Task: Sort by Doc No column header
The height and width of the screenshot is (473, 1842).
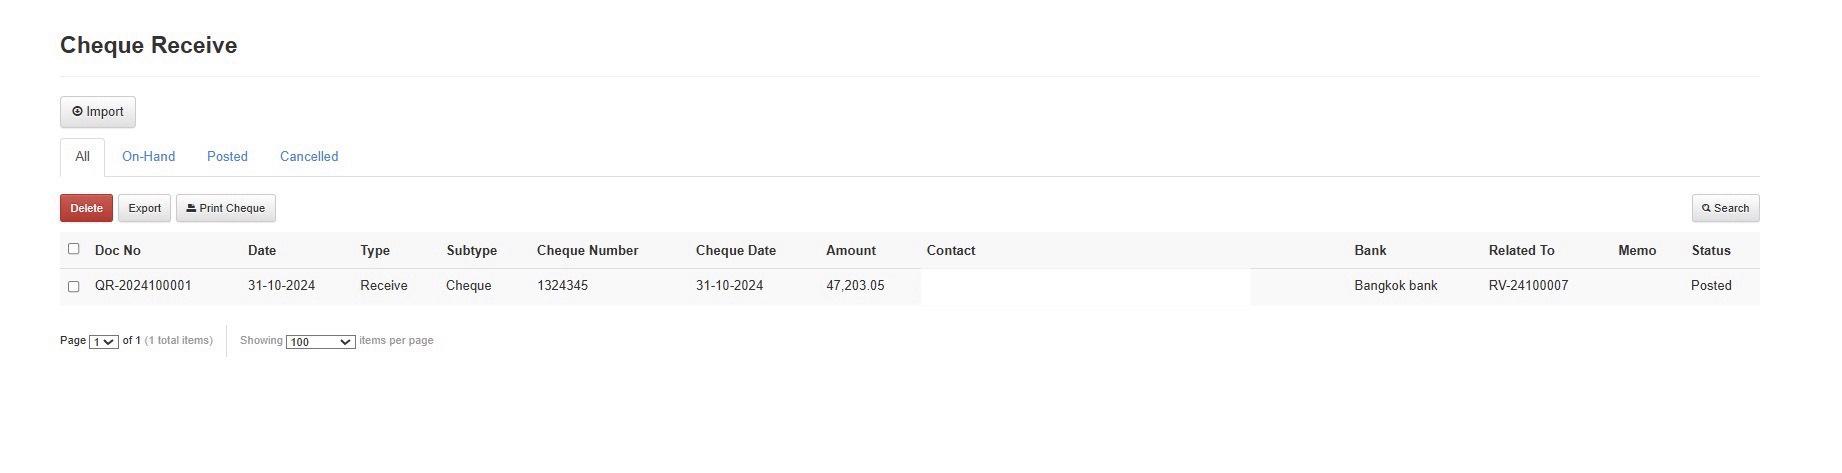Action: 117,251
